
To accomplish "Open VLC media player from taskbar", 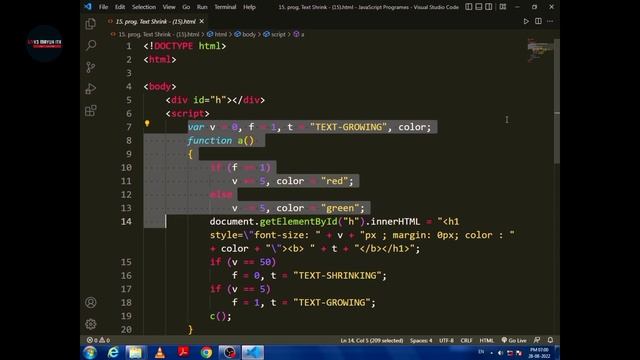I will pos(160,352).
